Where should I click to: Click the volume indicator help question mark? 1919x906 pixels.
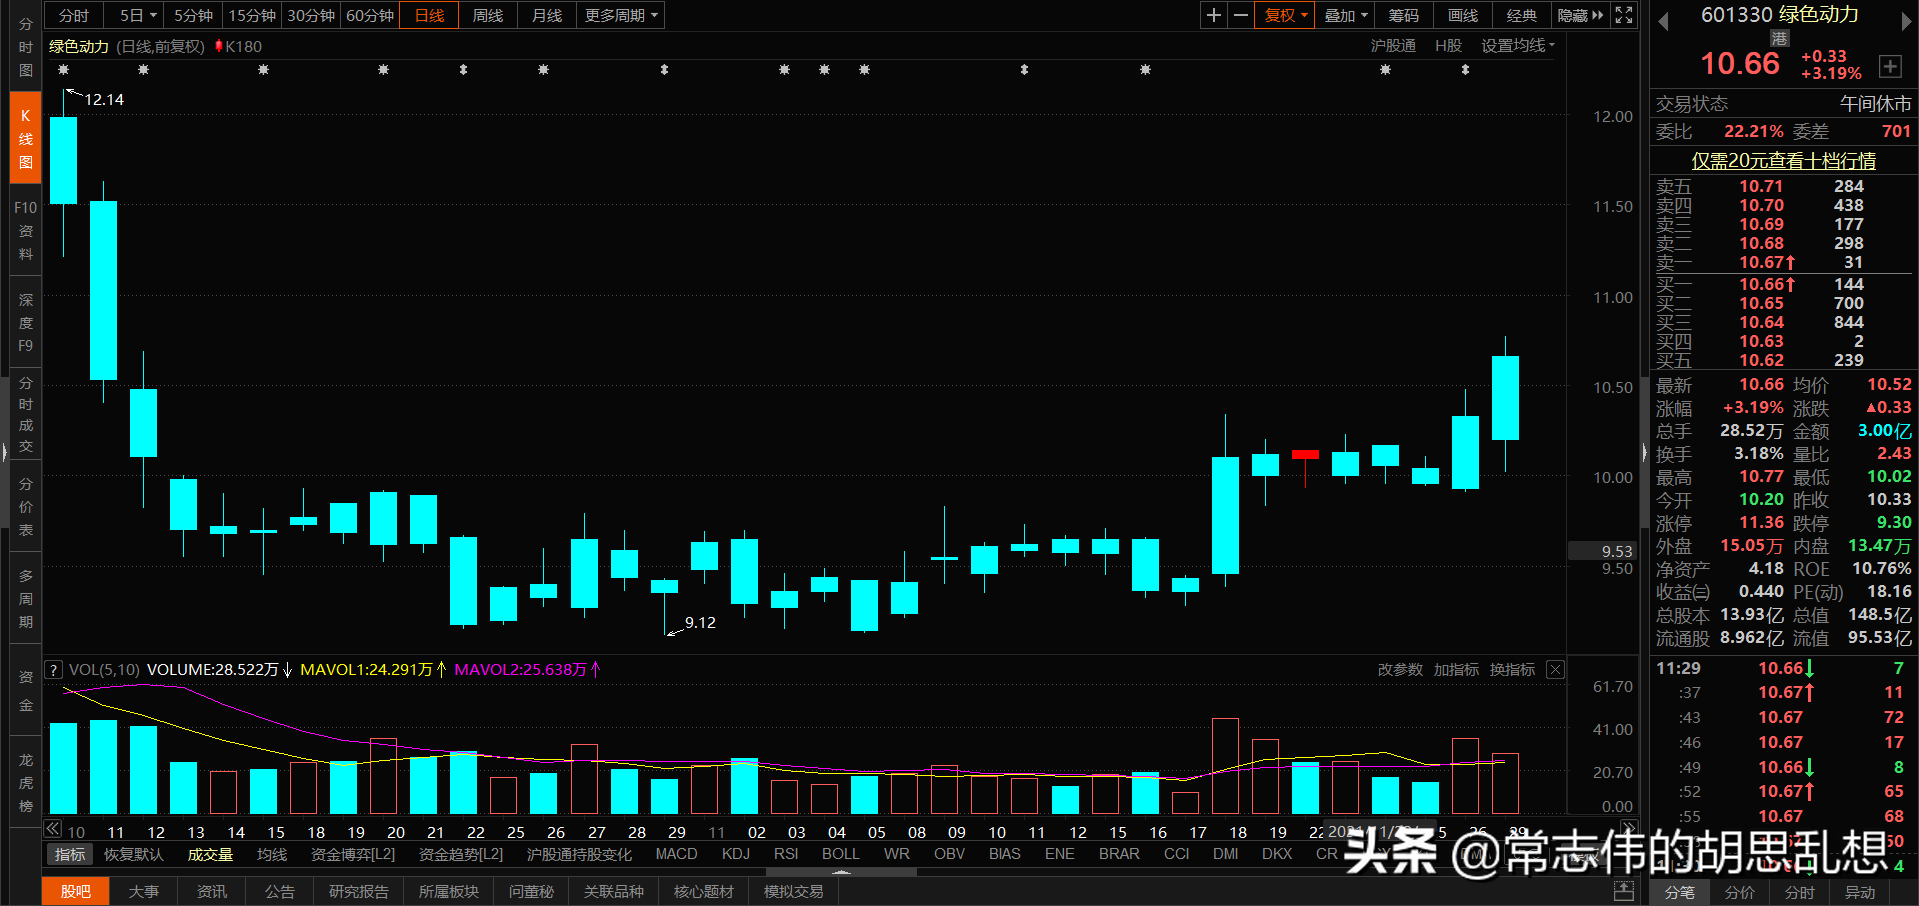click(52, 669)
